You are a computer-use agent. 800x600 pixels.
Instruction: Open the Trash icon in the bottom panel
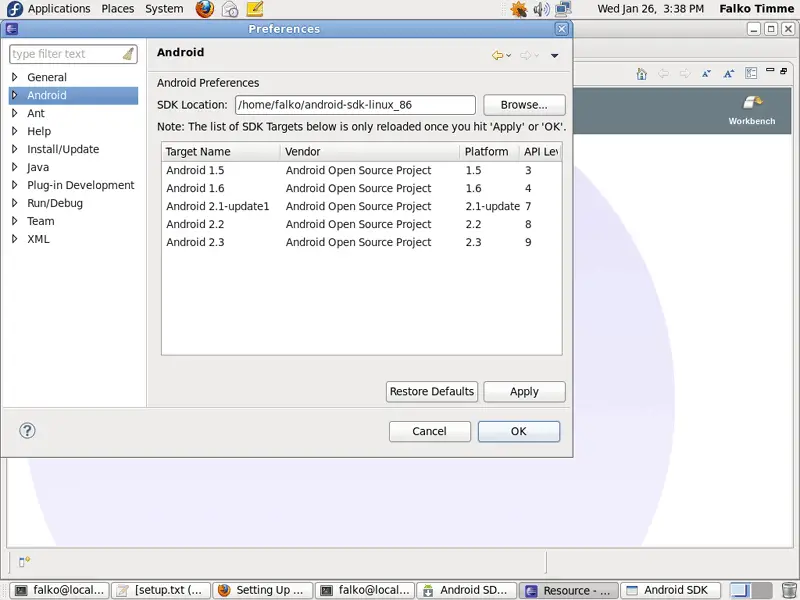789,590
